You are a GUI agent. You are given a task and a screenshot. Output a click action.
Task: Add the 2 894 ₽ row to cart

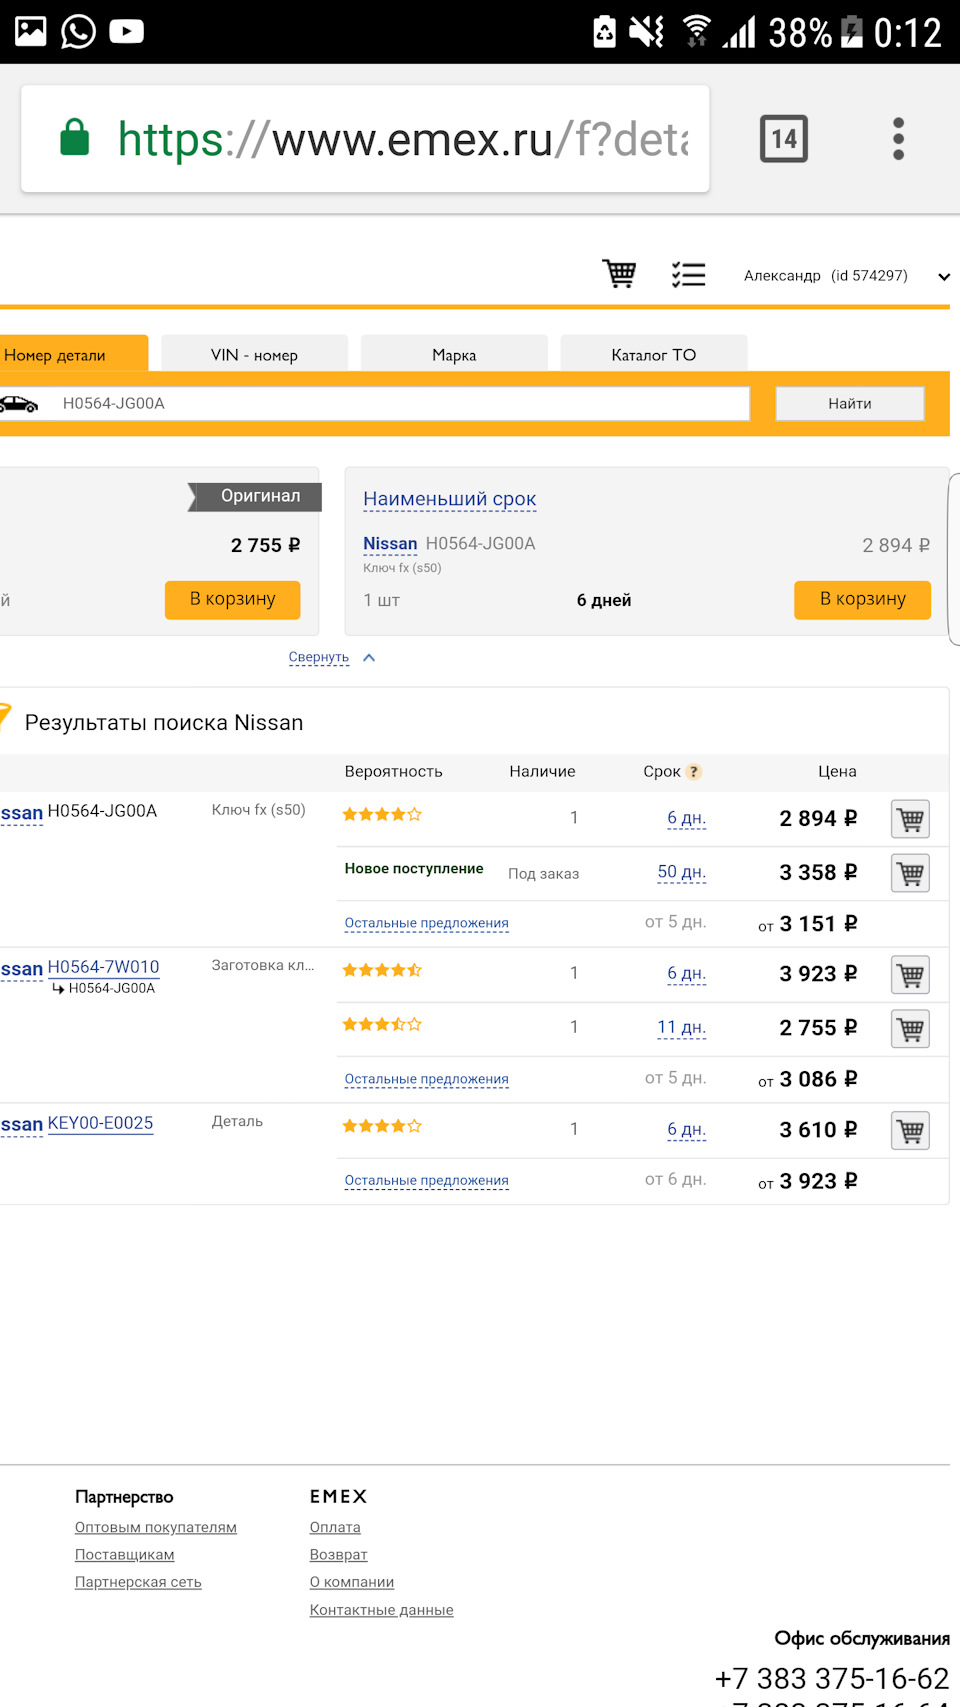(910, 819)
